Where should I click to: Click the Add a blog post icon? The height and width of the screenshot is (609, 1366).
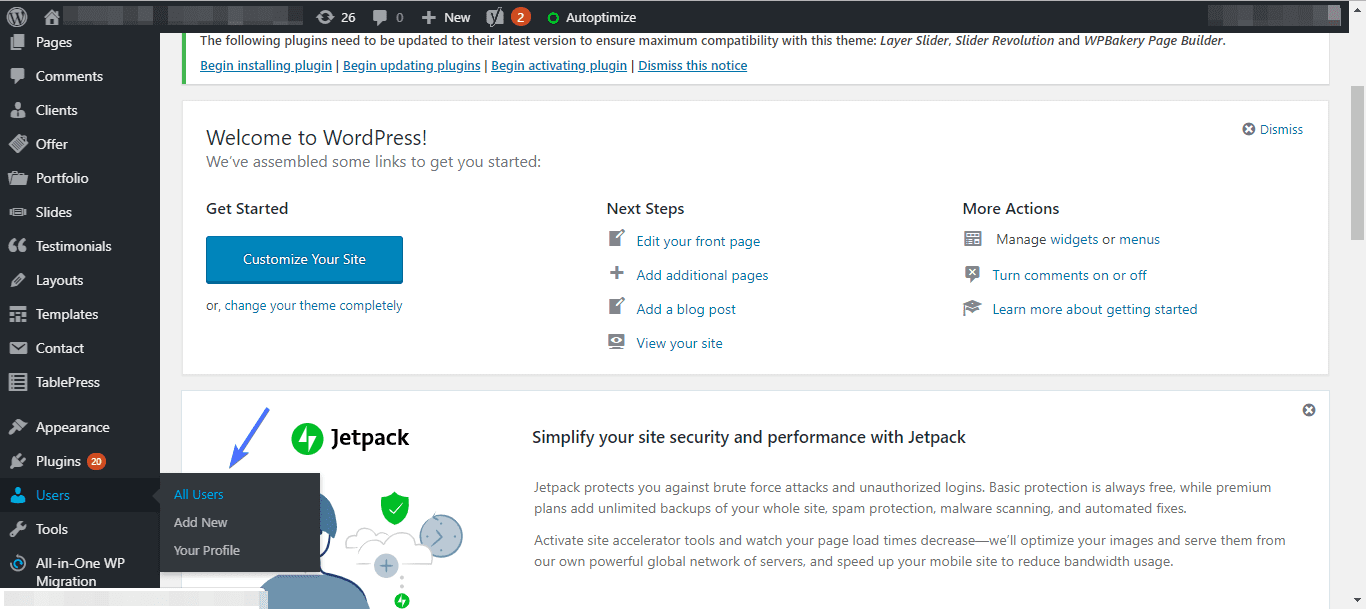(617, 307)
